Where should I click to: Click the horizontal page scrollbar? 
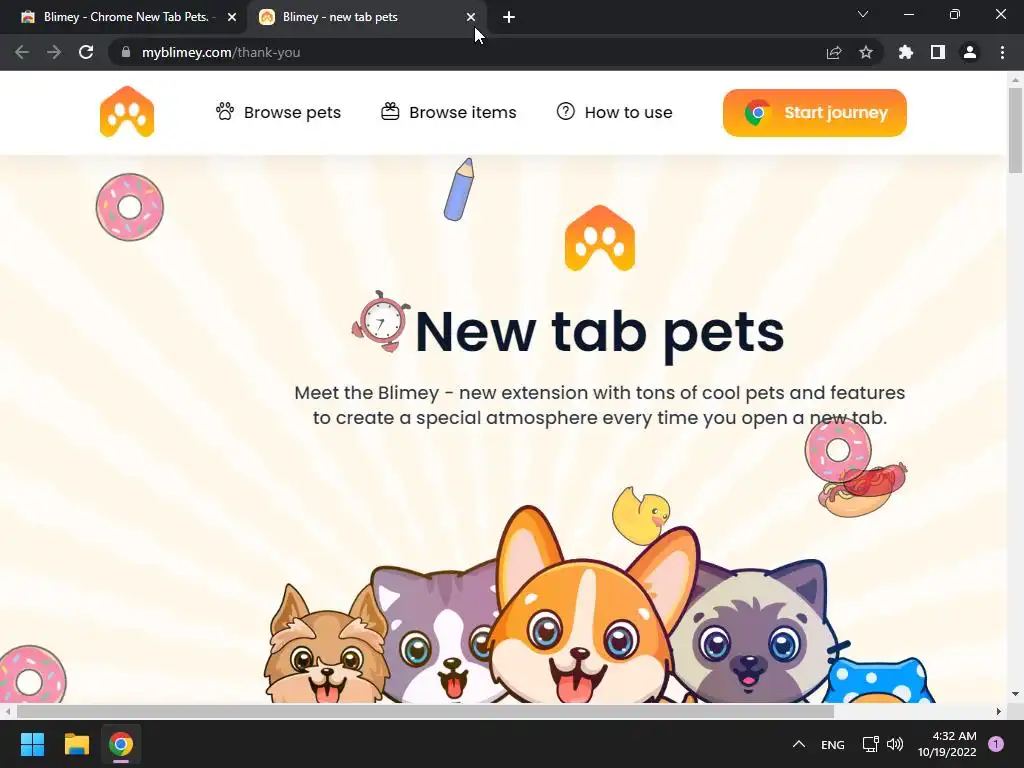[424, 711]
